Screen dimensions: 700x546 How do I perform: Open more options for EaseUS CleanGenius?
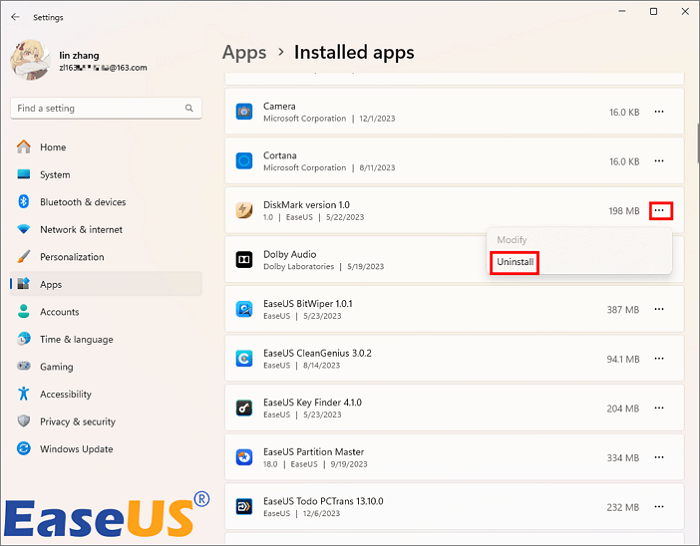tap(659, 358)
